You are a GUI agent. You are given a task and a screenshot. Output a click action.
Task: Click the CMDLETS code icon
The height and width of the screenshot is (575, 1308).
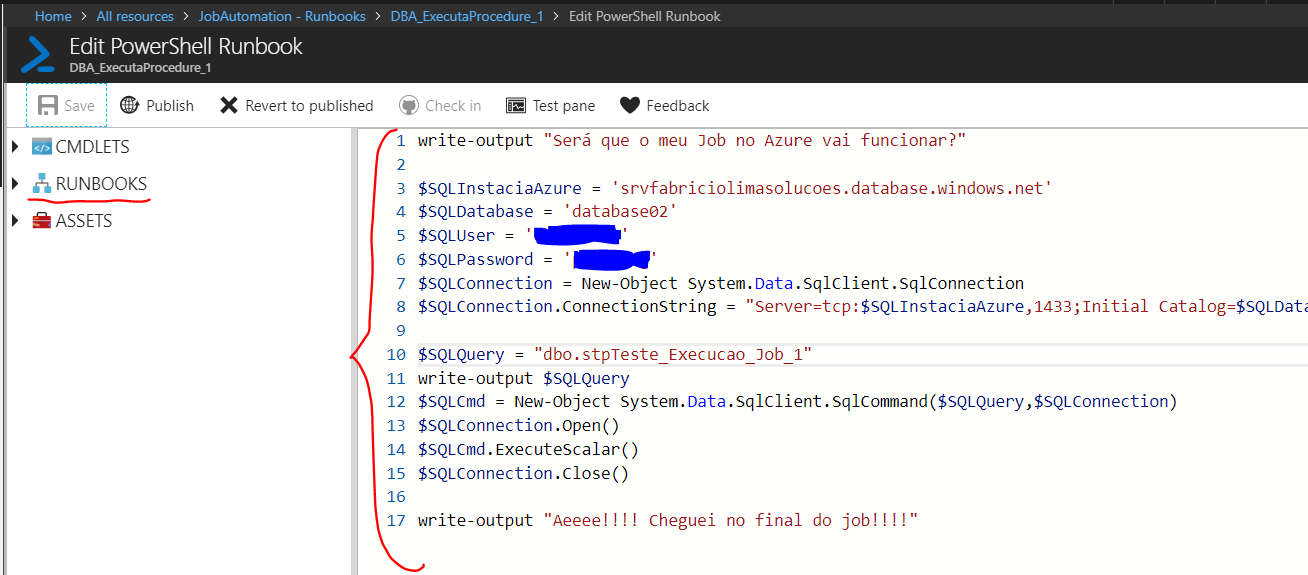pyautogui.click(x=41, y=147)
